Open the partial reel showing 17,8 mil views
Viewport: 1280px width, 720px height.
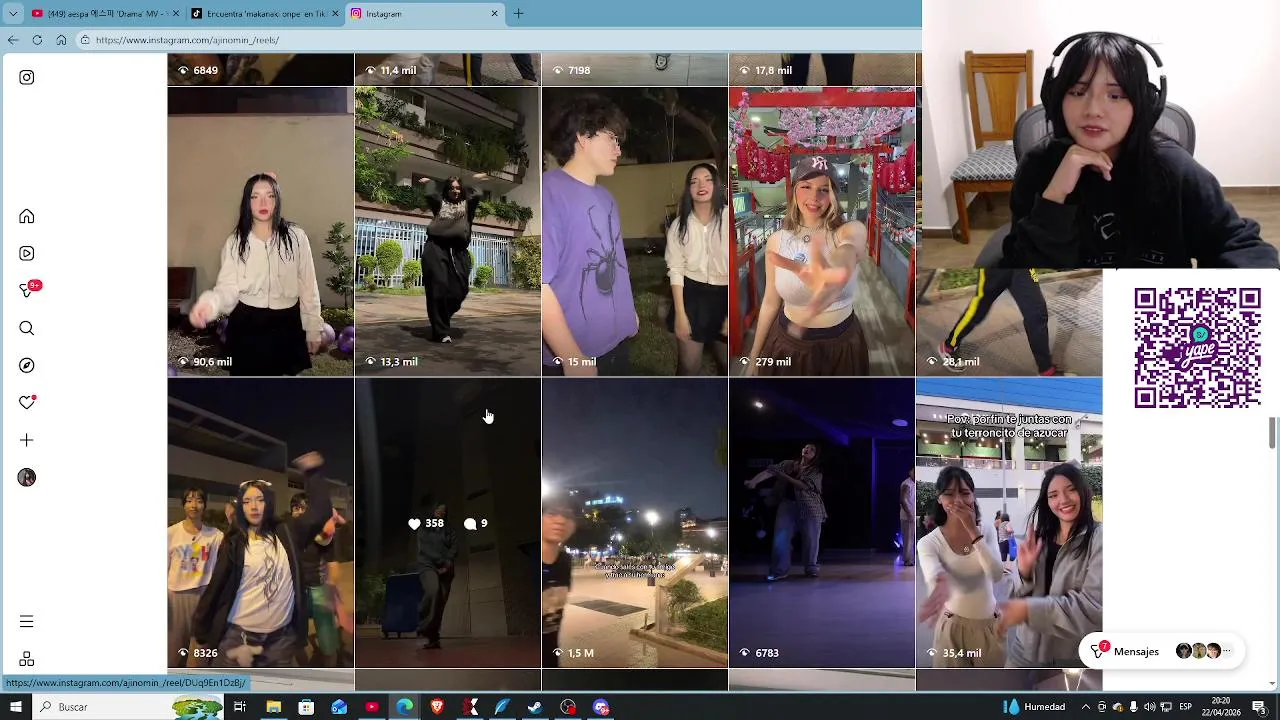tap(821, 70)
